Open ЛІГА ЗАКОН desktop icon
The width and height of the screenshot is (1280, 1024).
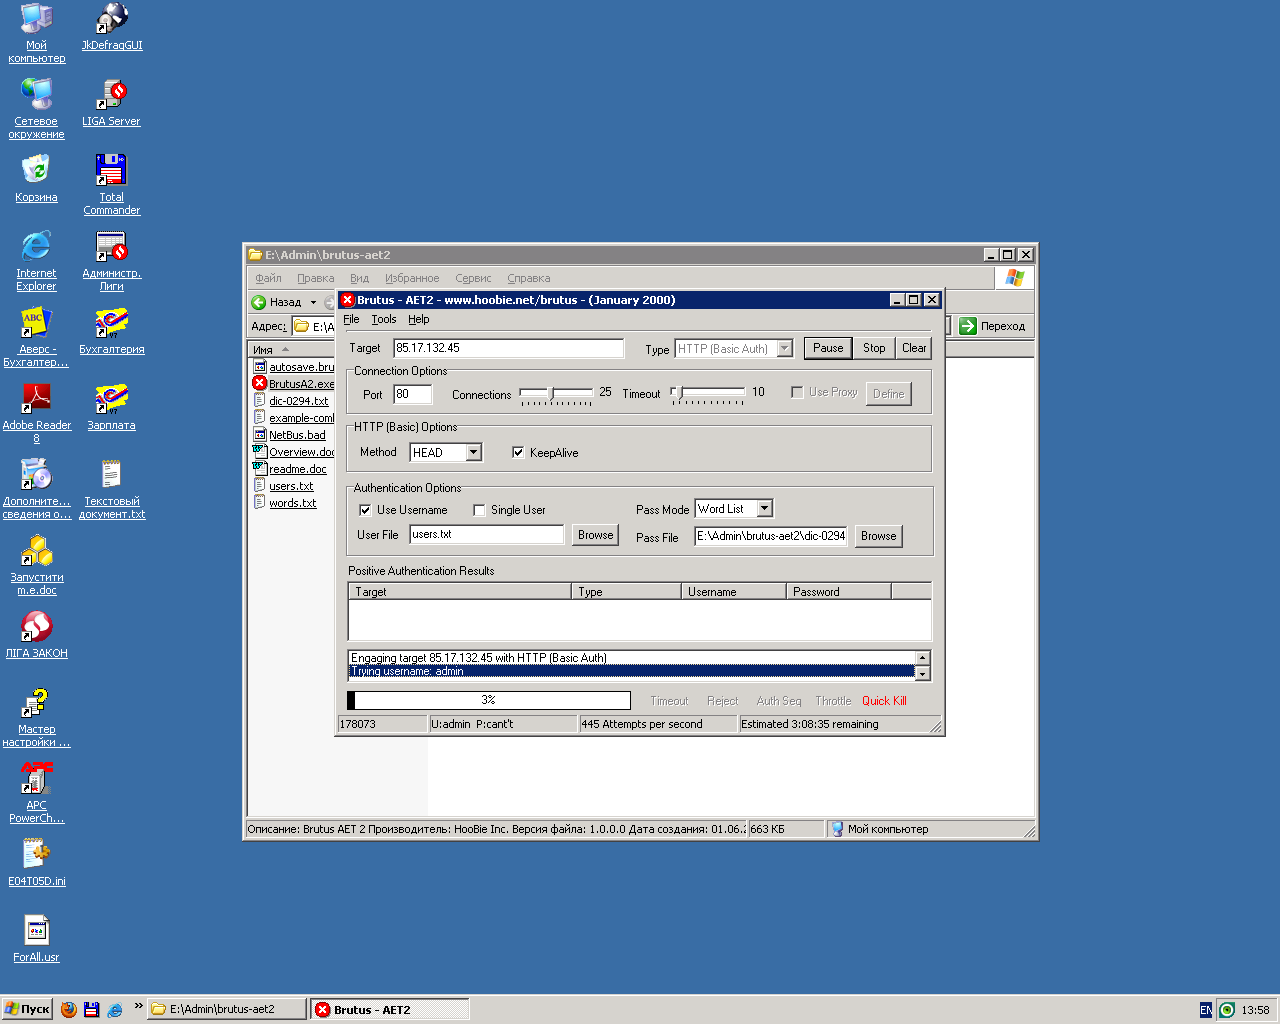37,636
